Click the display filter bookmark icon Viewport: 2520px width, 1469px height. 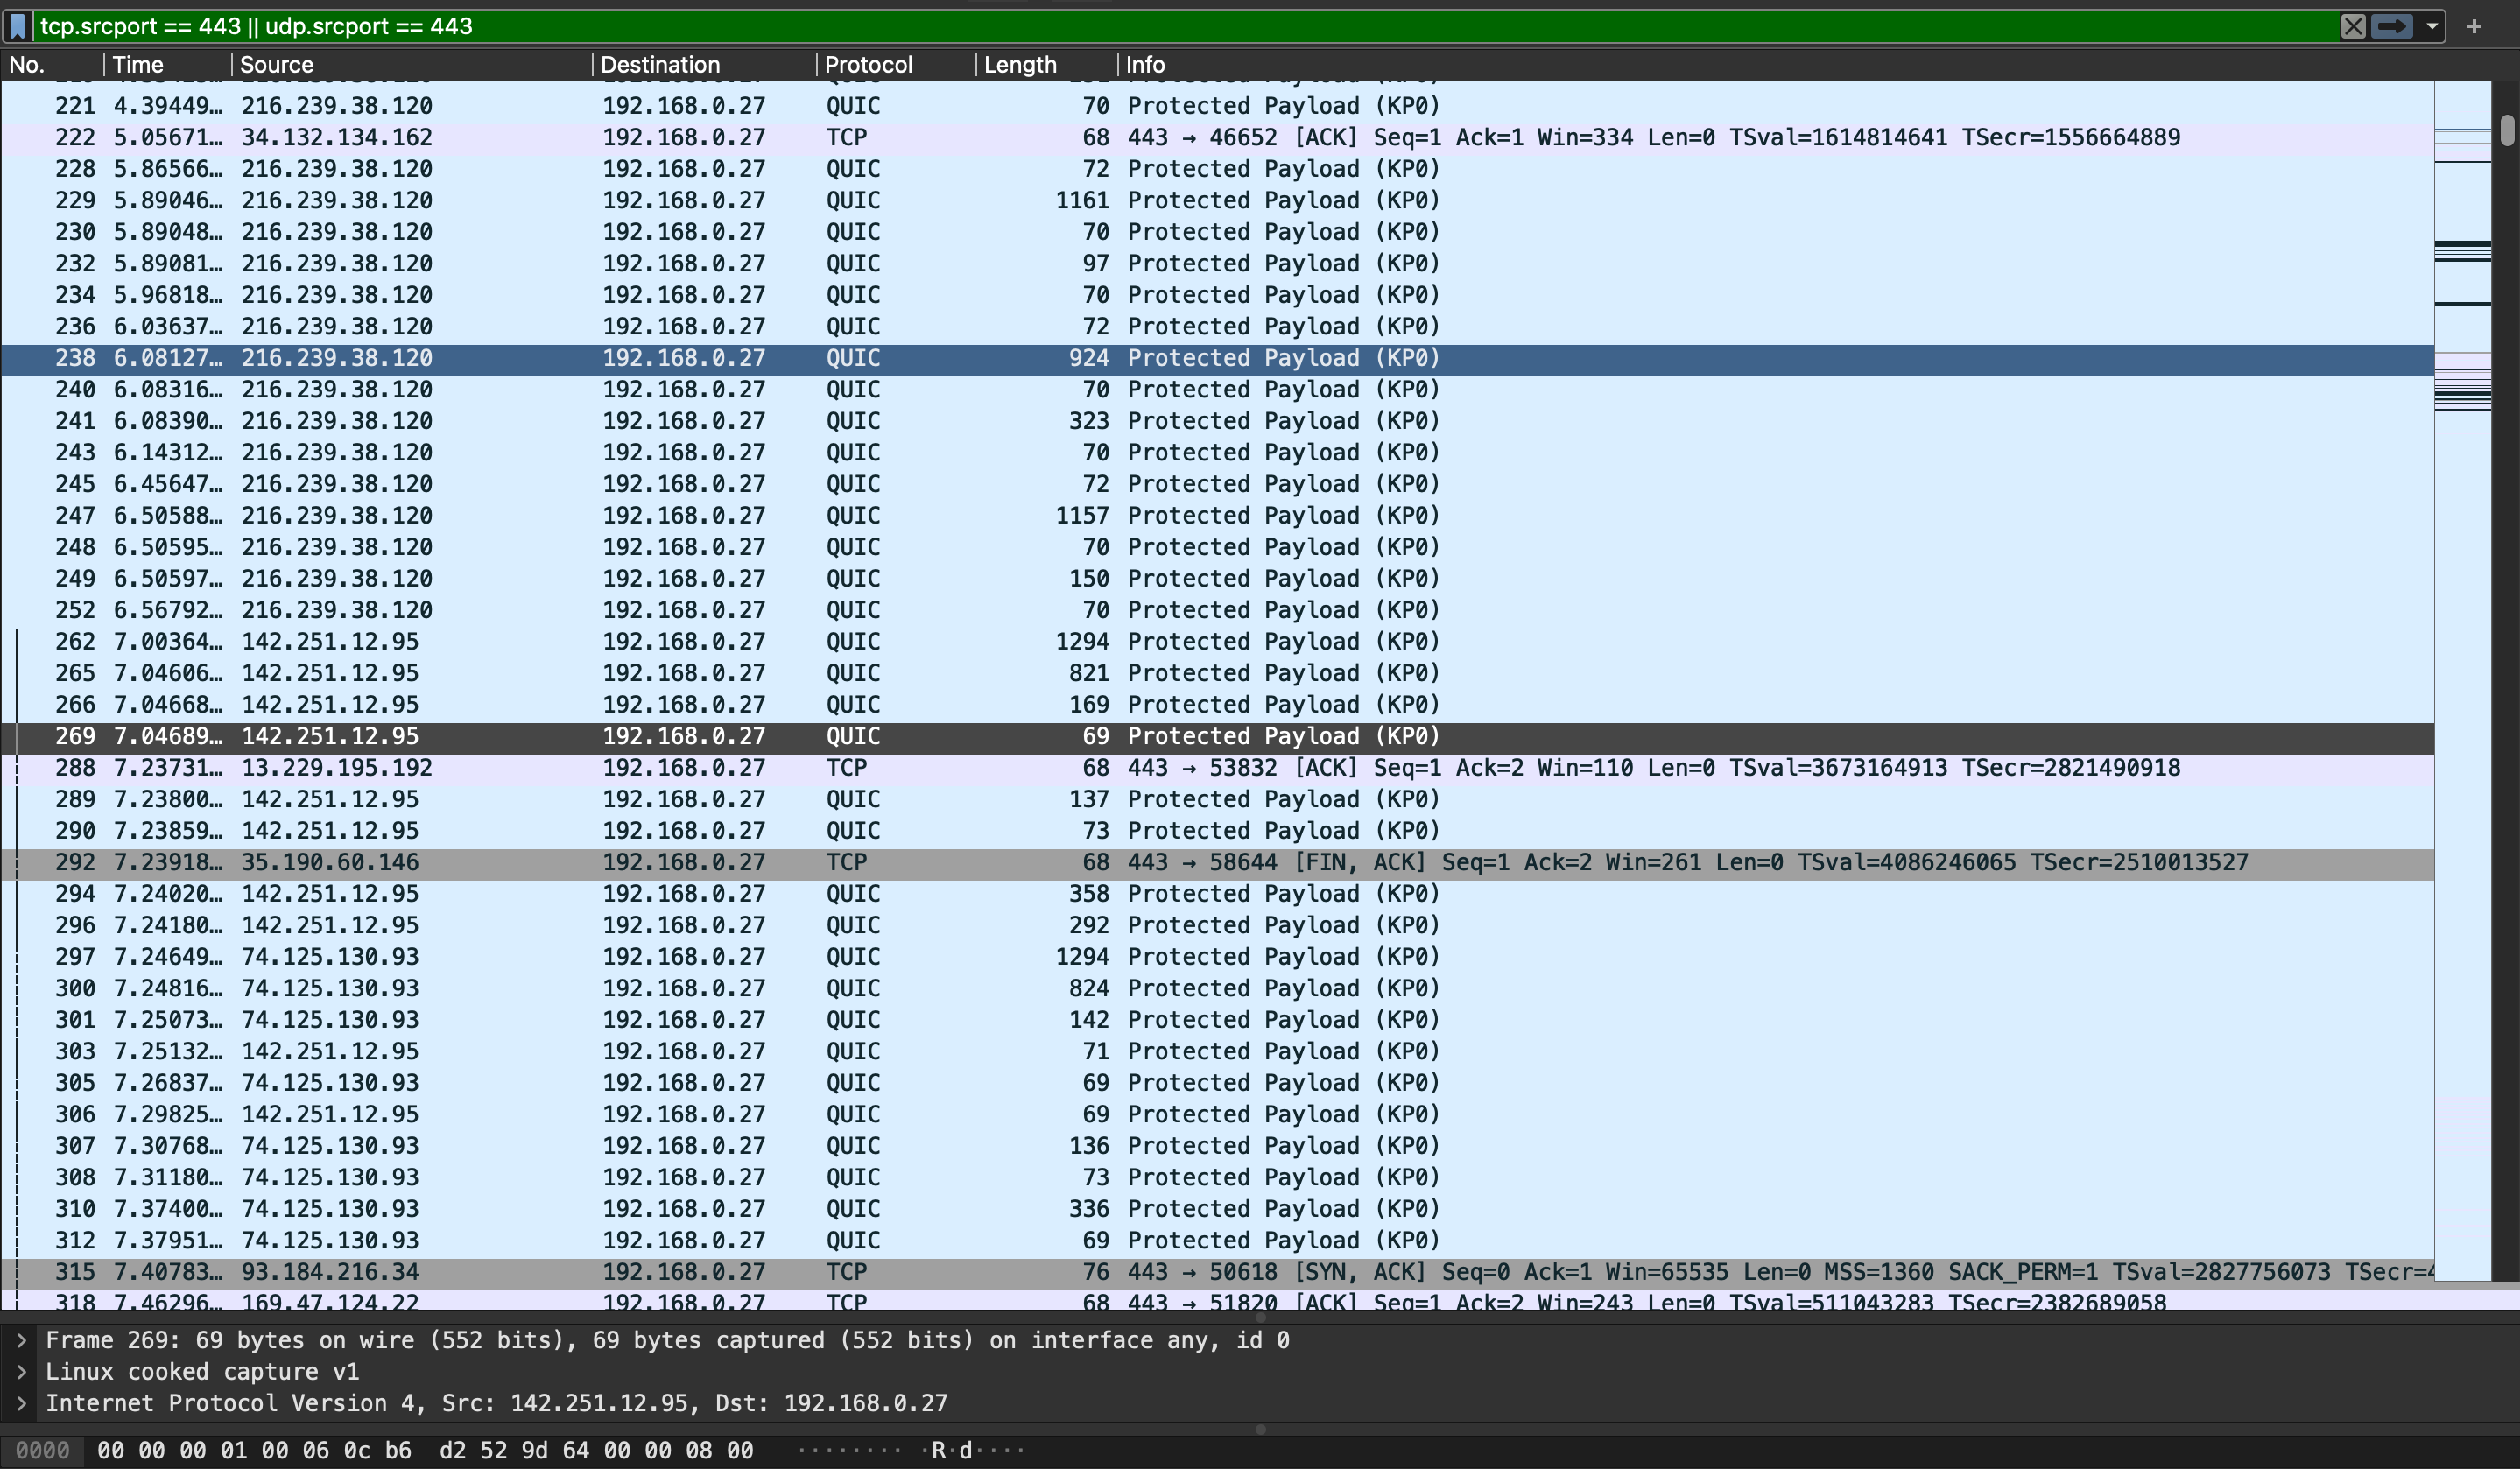click(17, 26)
